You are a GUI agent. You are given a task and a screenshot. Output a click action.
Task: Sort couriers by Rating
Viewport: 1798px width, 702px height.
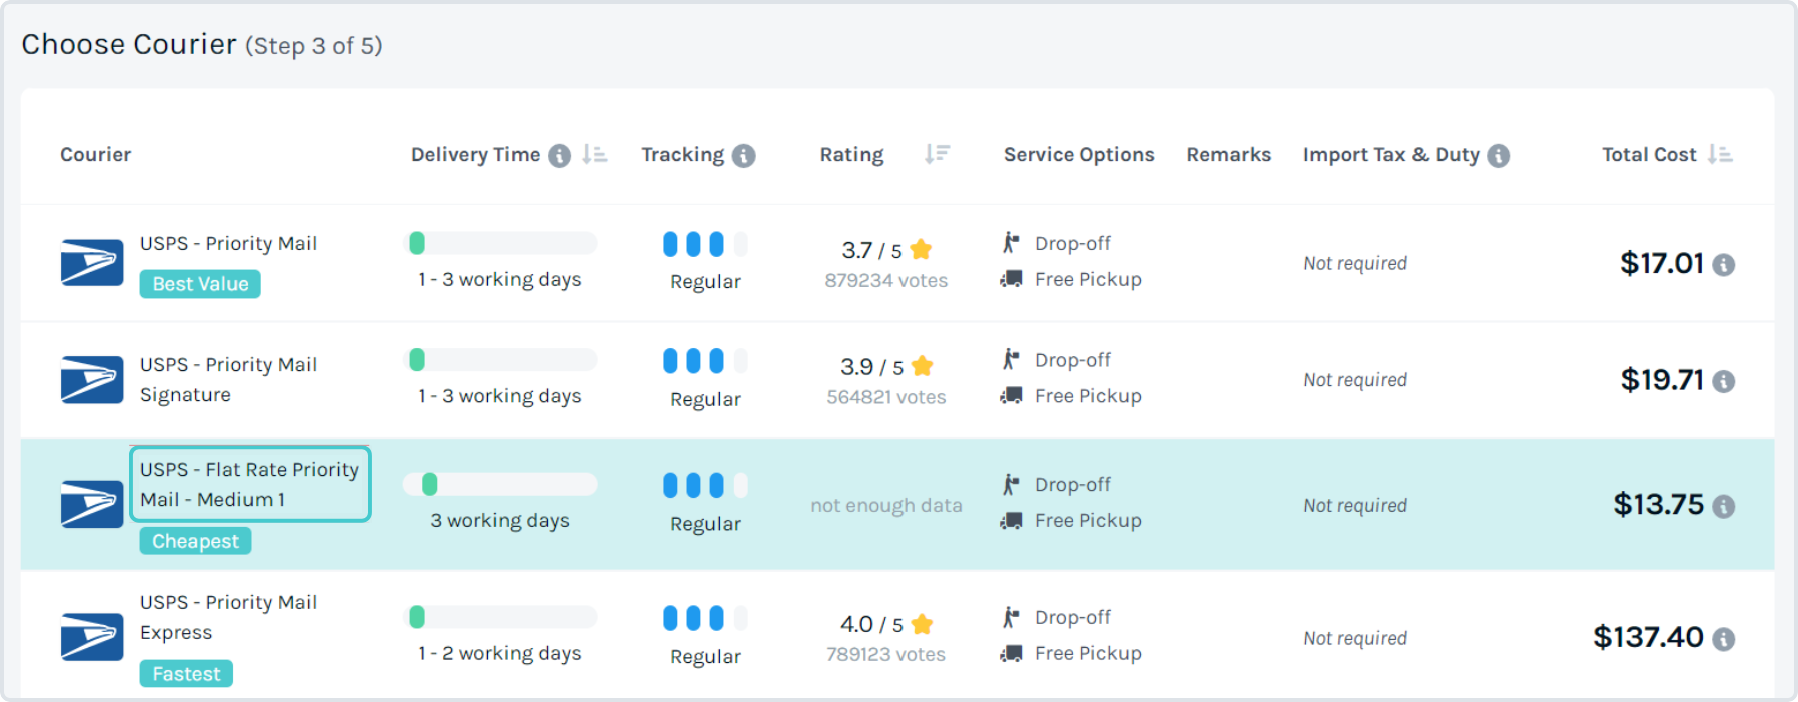click(x=937, y=154)
